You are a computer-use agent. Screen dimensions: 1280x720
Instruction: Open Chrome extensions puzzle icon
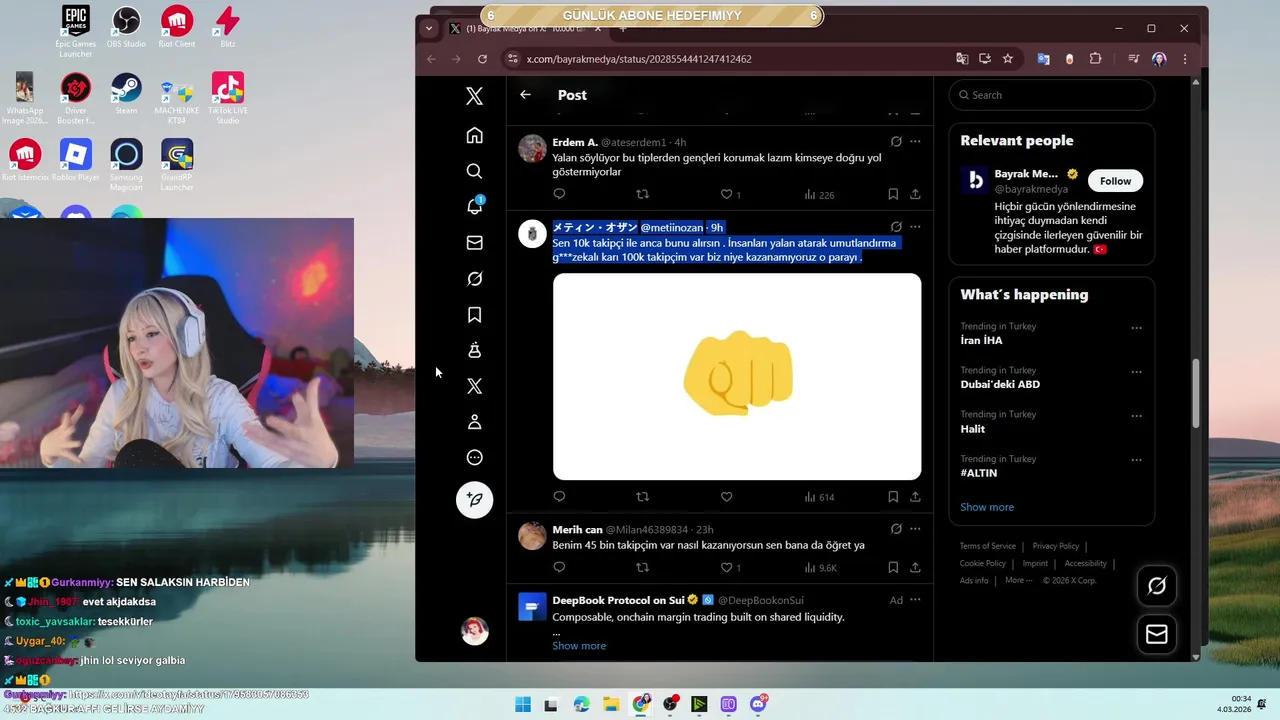click(1095, 59)
